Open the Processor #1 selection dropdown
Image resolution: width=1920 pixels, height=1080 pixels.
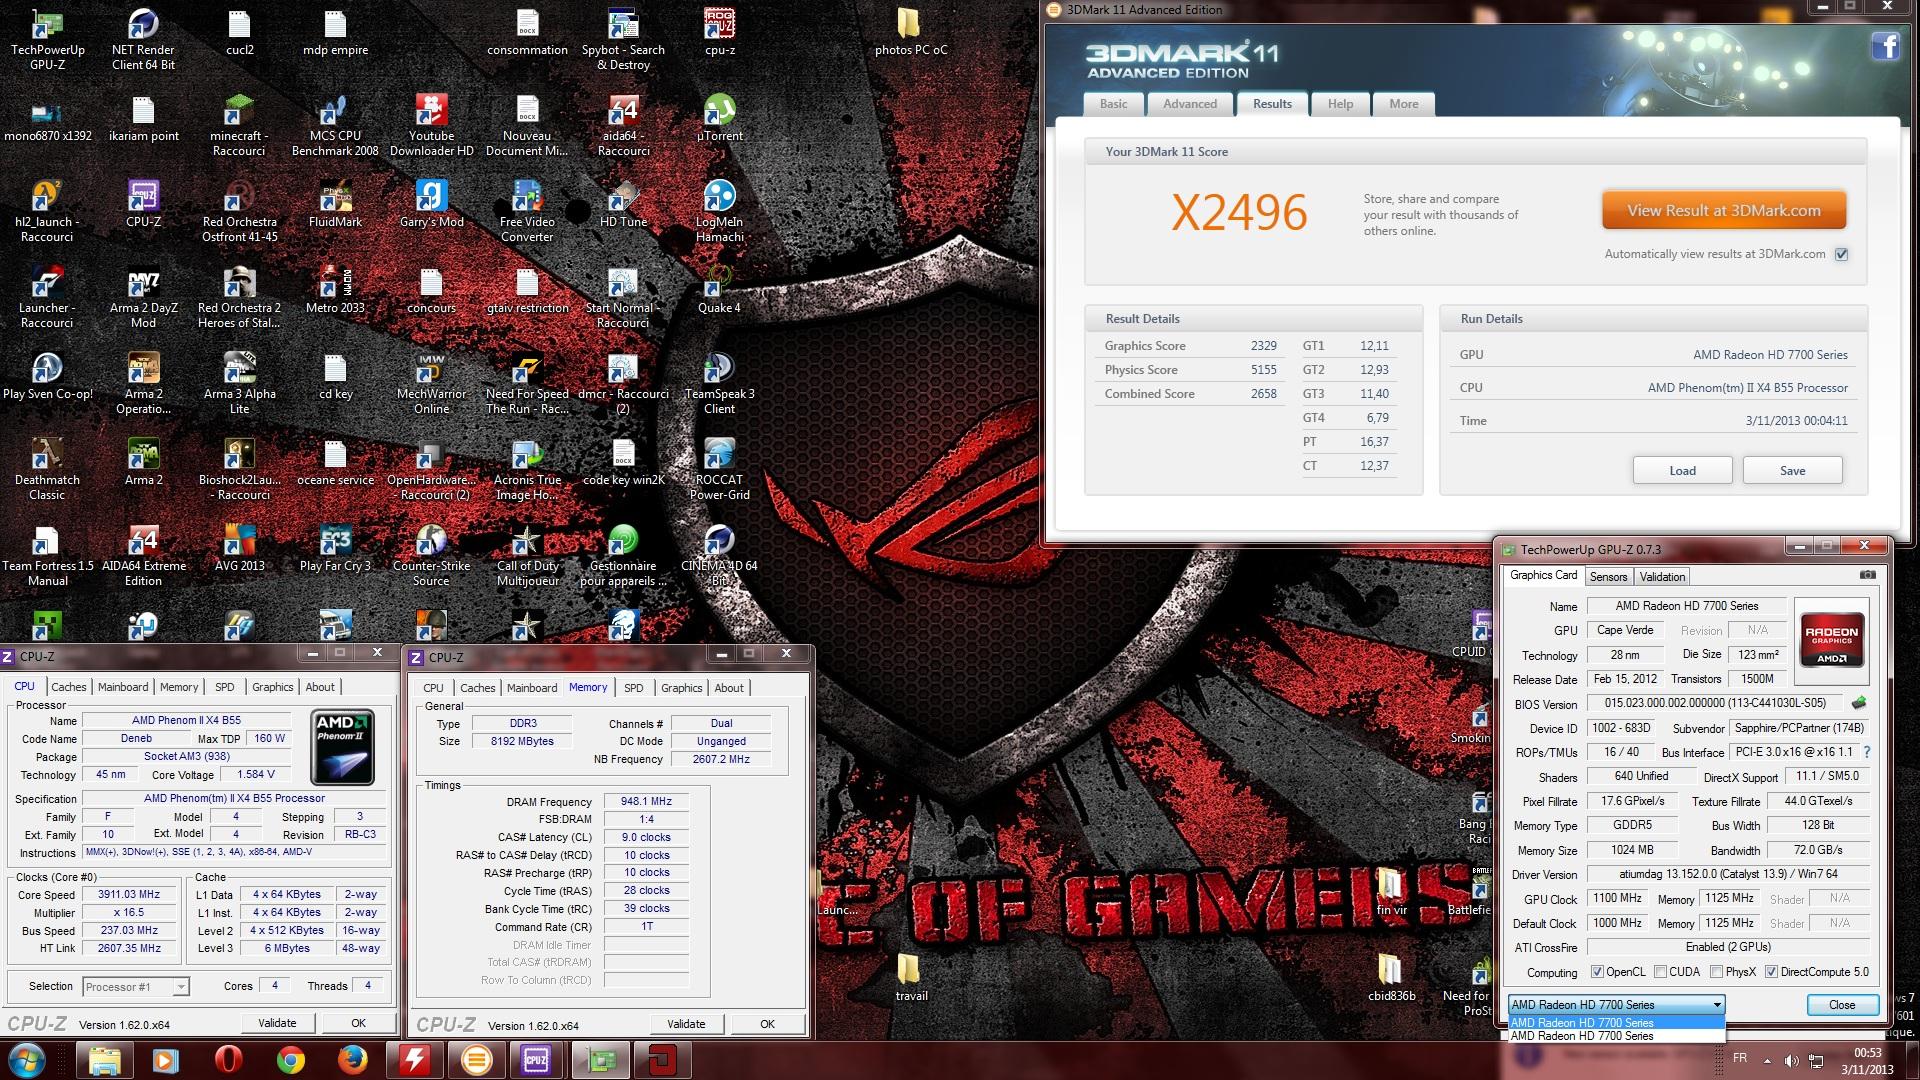click(x=136, y=987)
